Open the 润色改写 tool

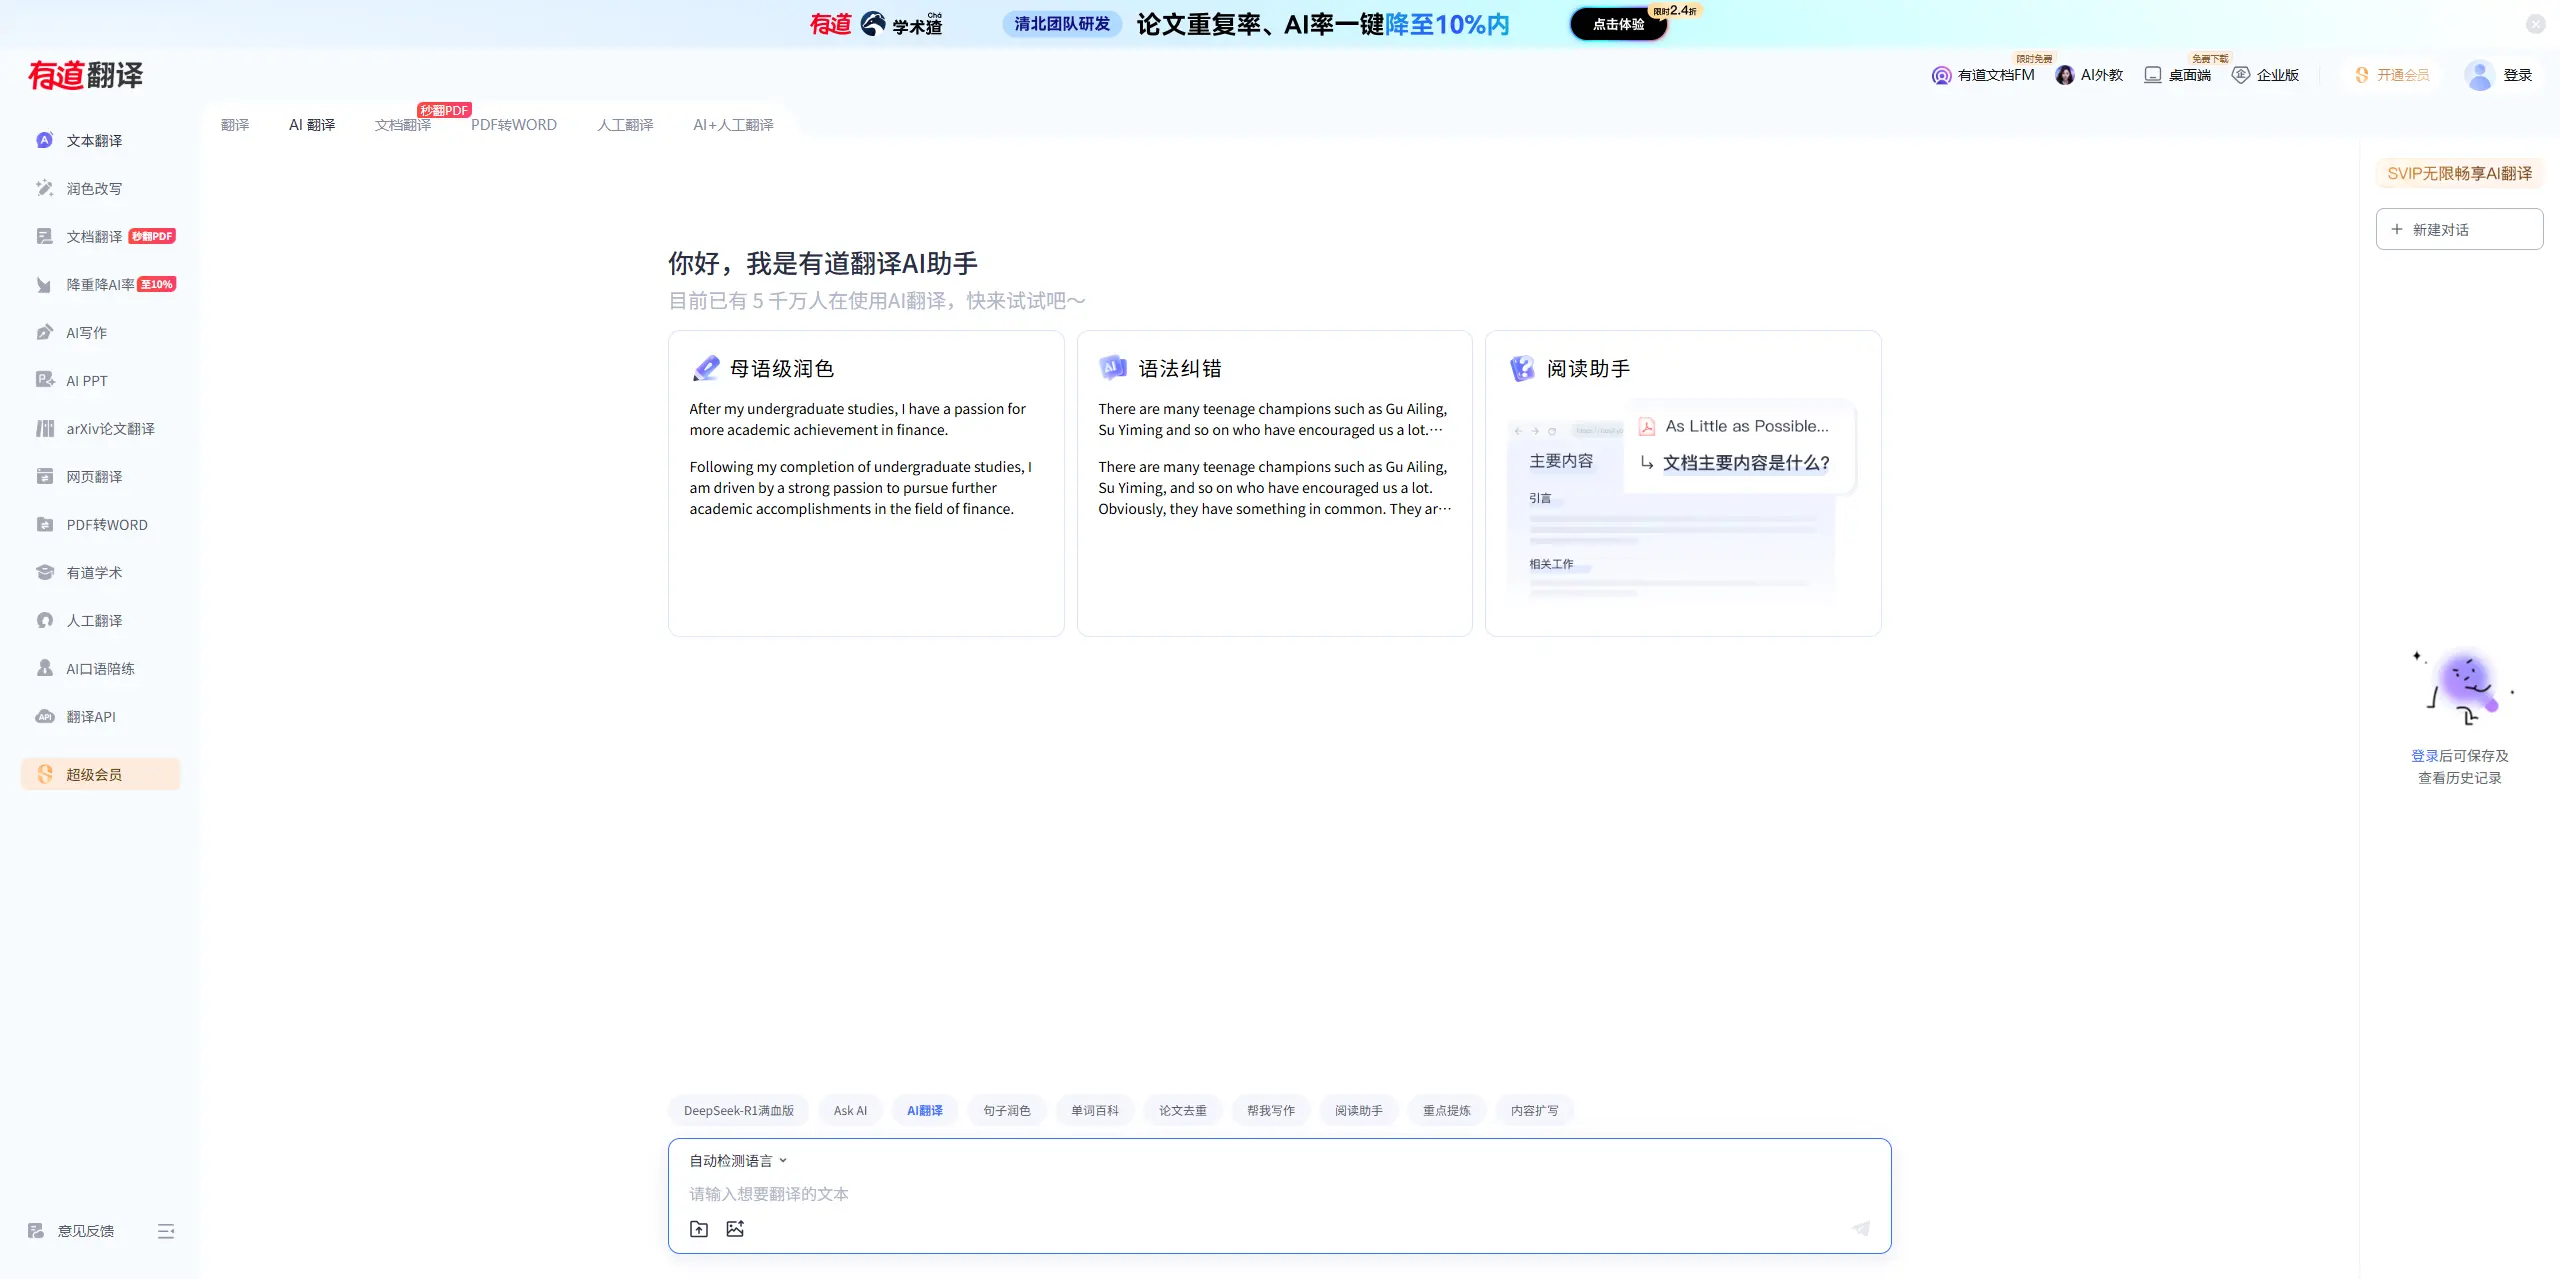94,188
